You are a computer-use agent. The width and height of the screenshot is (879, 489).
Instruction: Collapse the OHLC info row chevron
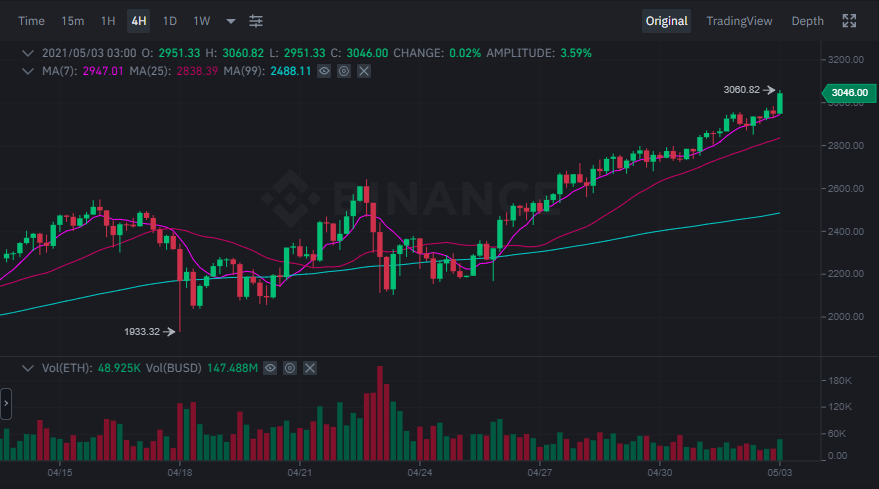point(27,53)
